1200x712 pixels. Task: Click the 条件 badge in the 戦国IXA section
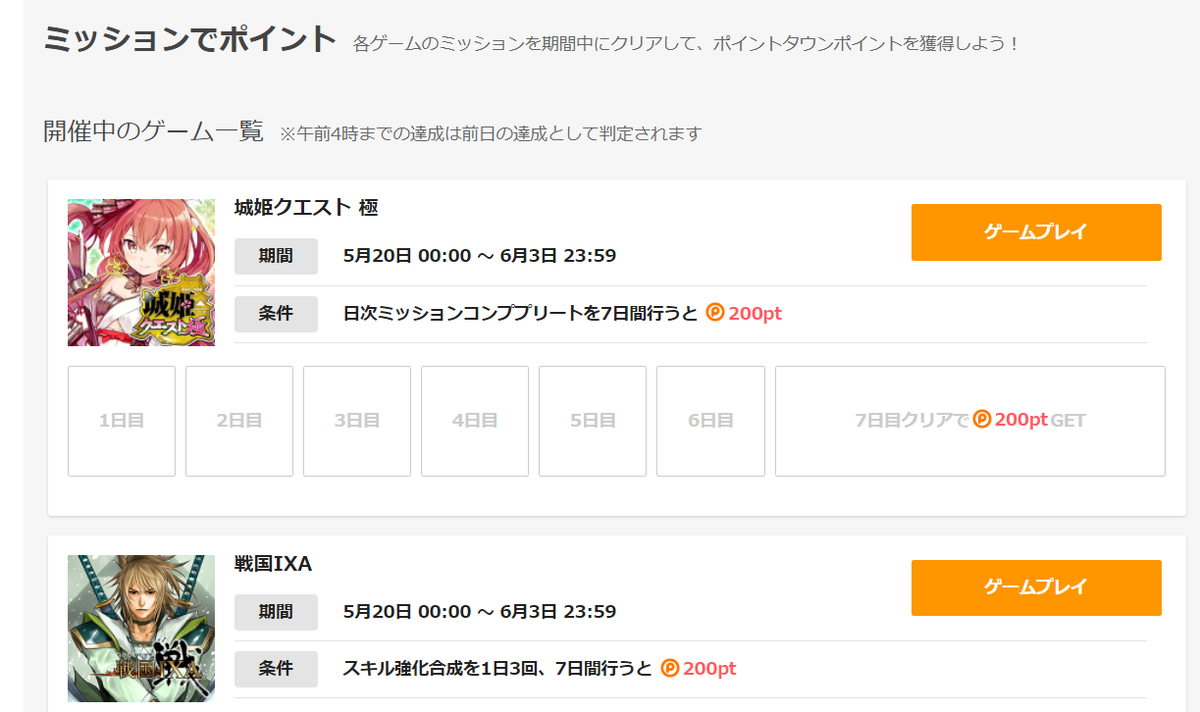tap(276, 669)
